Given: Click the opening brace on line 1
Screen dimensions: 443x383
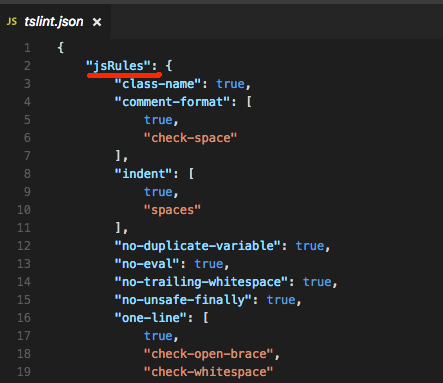Looking at the screenshot, I should pyautogui.click(x=60, y=48).
